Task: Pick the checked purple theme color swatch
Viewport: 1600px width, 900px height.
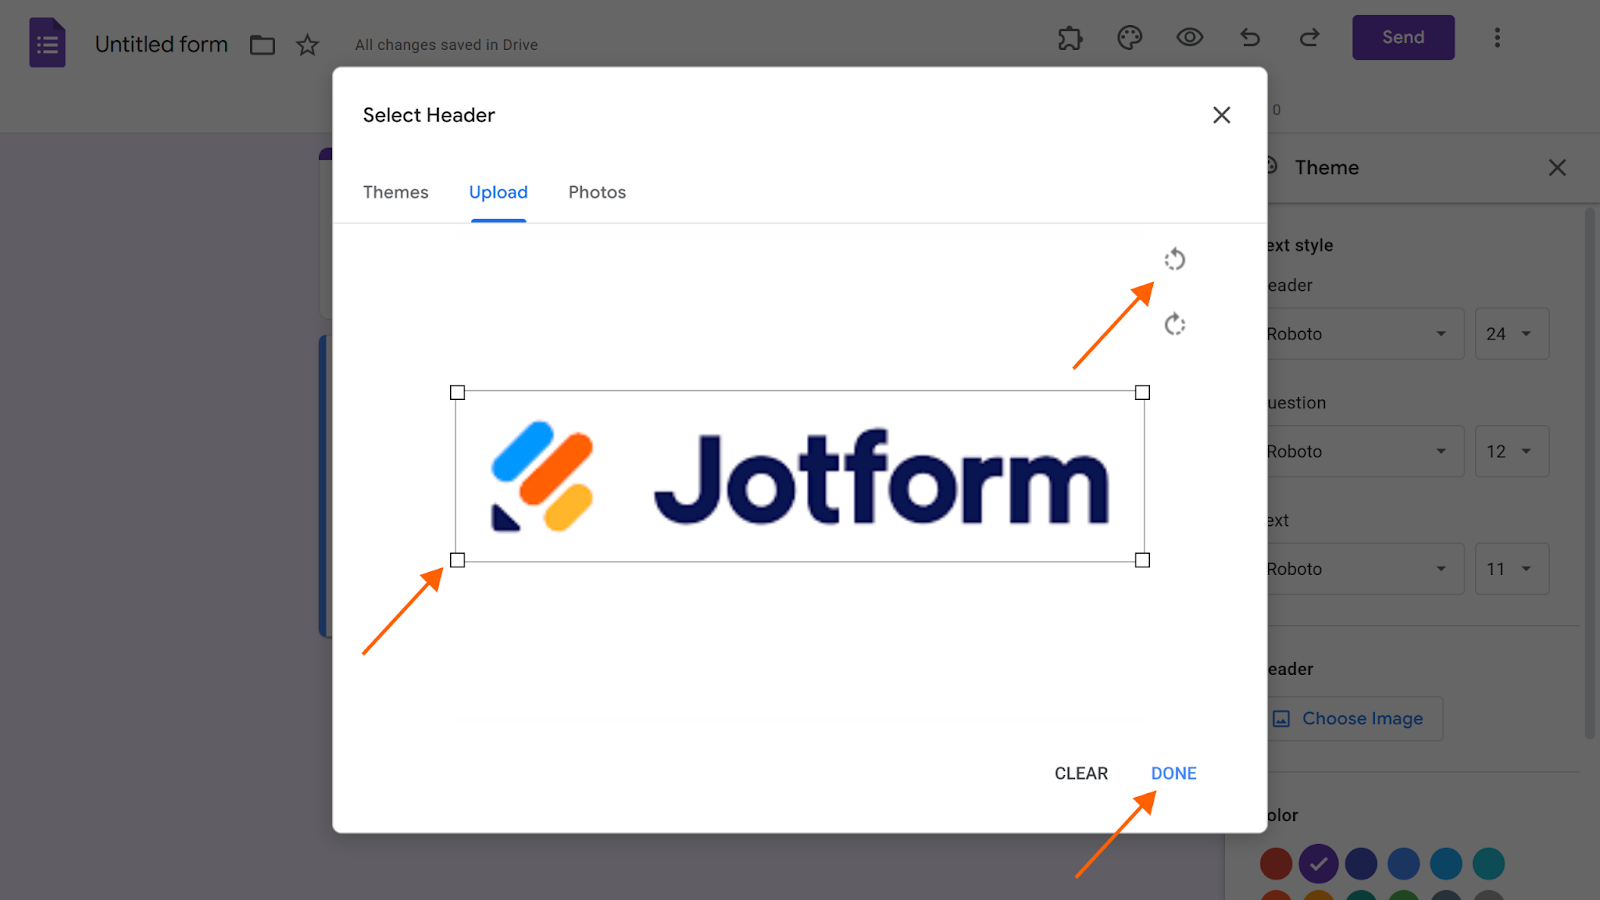Action: pyautogui.click(x=1319, y=863)
